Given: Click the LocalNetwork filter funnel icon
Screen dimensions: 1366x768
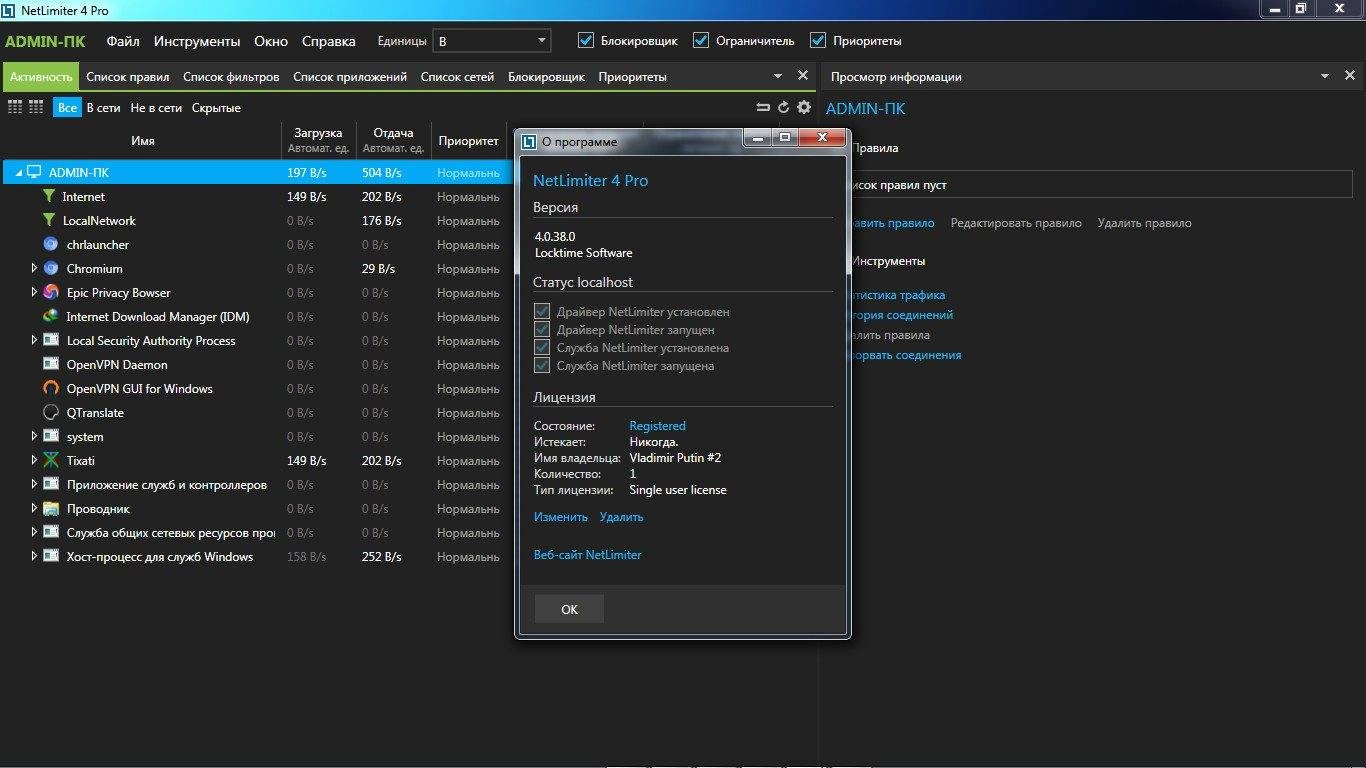Looking at the screenshot, I should 50,220.
